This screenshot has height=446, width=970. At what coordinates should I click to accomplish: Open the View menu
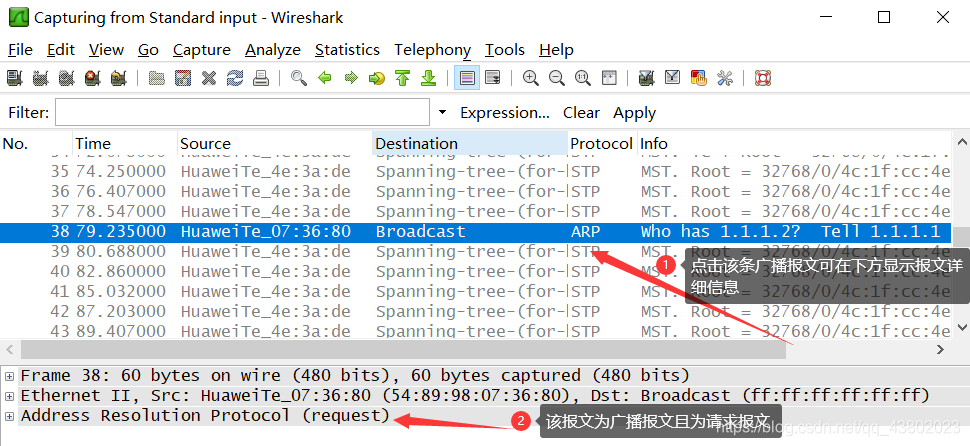coord(106,49)
